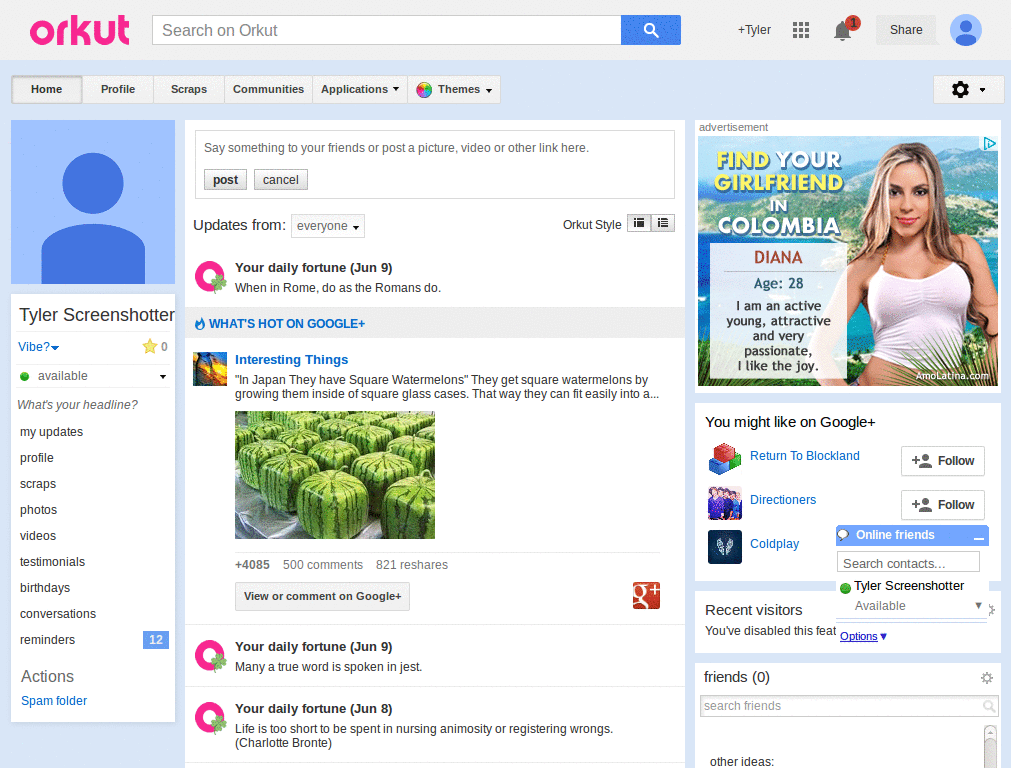Open birthdays in sidebar
1024x768 pixels.
click(45, 588)
